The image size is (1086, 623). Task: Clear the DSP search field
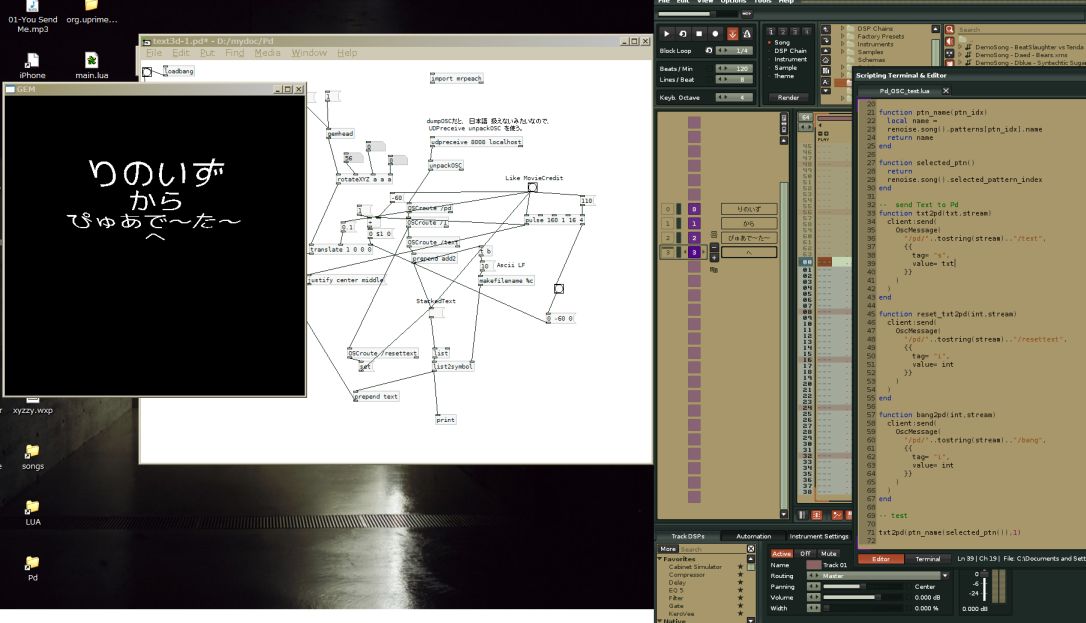click(751, 549)
